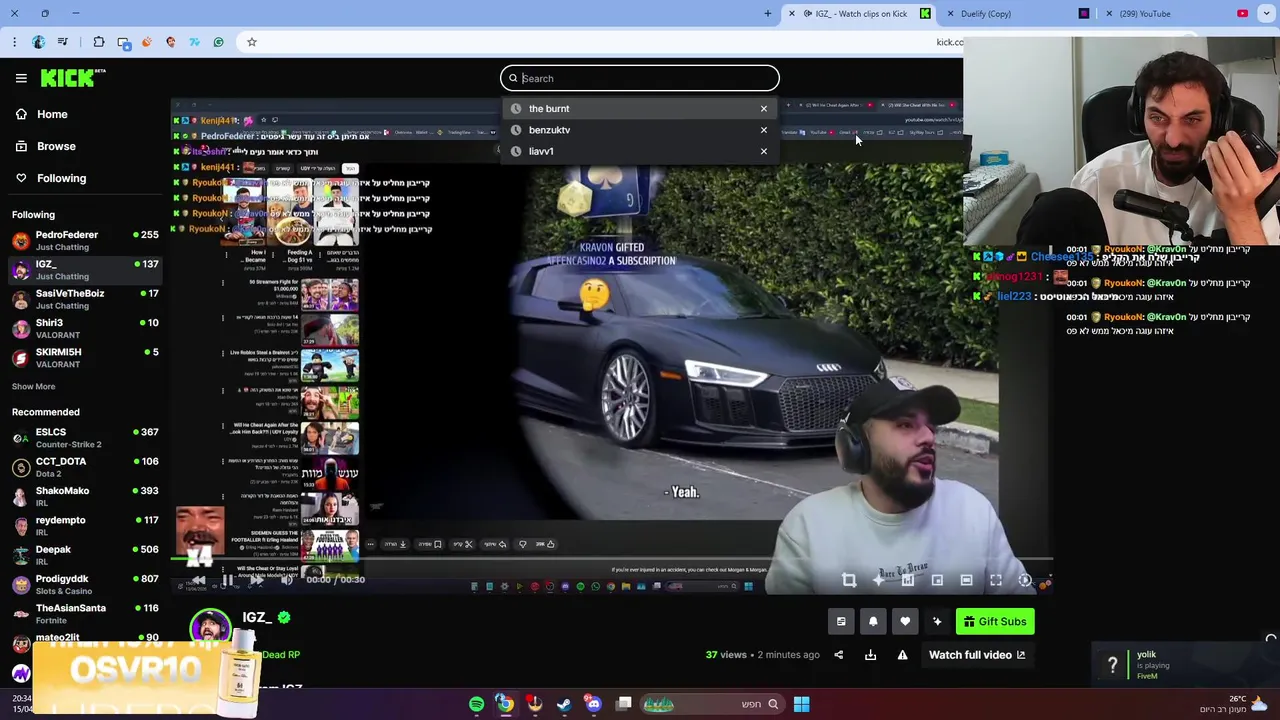Screen dimensions: 1280x720
Task: Toggle fullscreen in the video player
Action: [x=996, y=580]
